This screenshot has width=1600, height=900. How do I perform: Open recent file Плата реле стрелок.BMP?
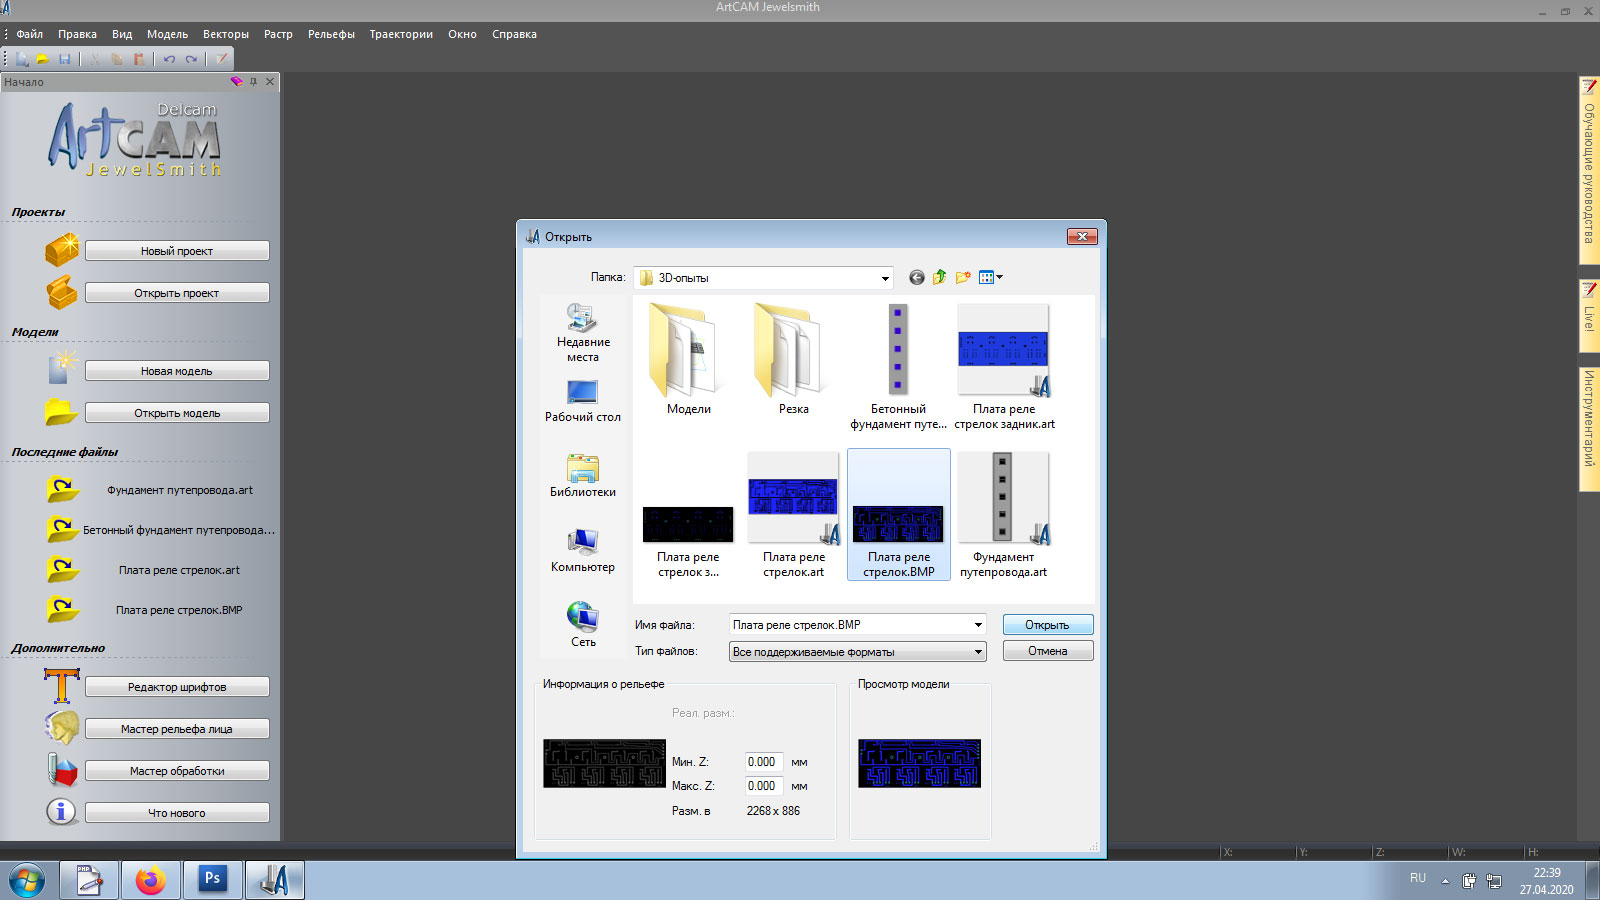(179, 610)
